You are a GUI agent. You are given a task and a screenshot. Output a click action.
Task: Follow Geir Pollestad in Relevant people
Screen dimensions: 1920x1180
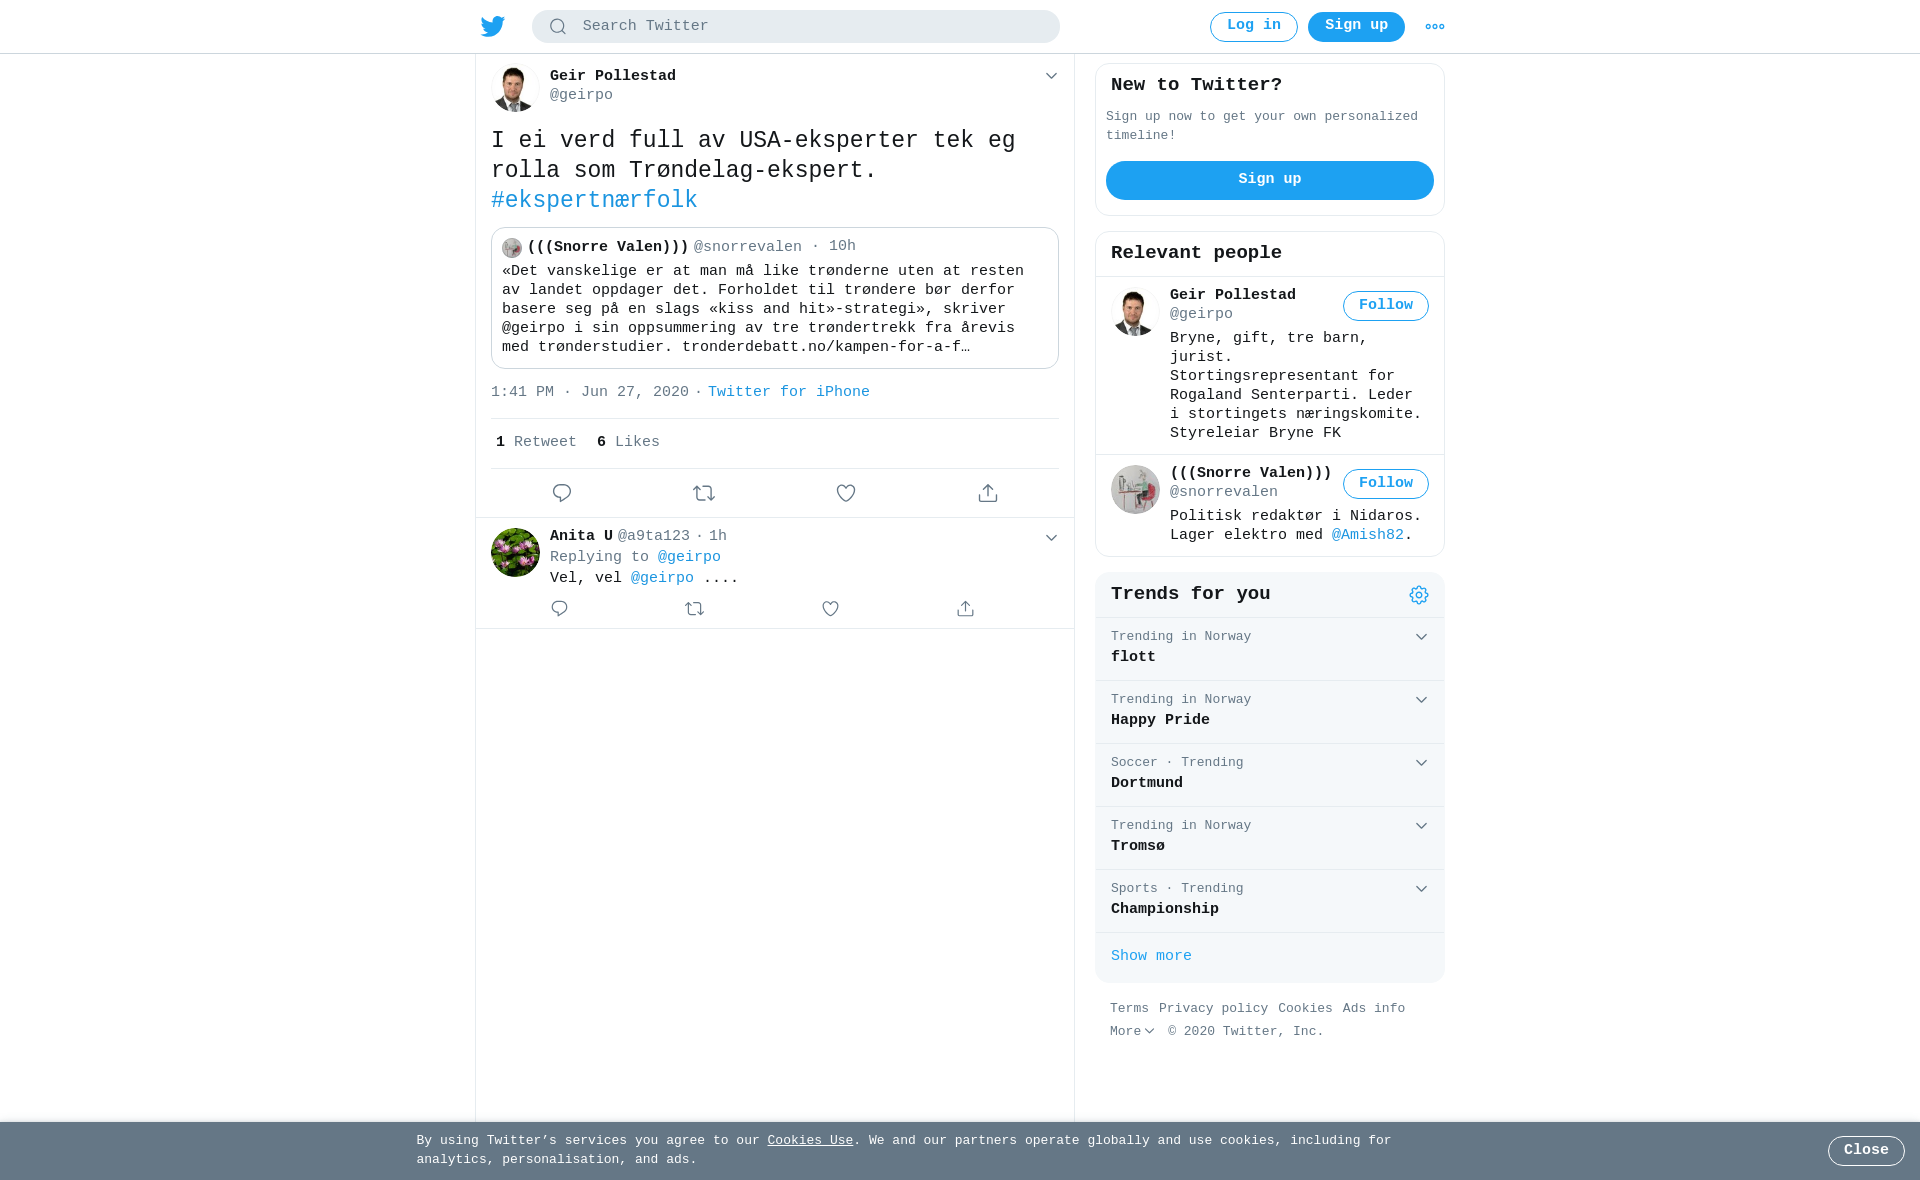click(x=1386, y=306)
